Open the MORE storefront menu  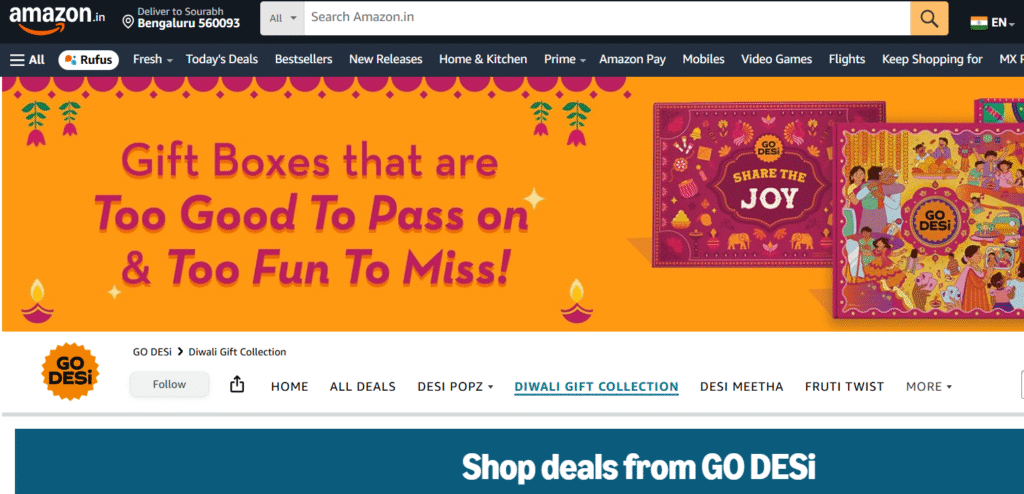(x=929, y=387)
